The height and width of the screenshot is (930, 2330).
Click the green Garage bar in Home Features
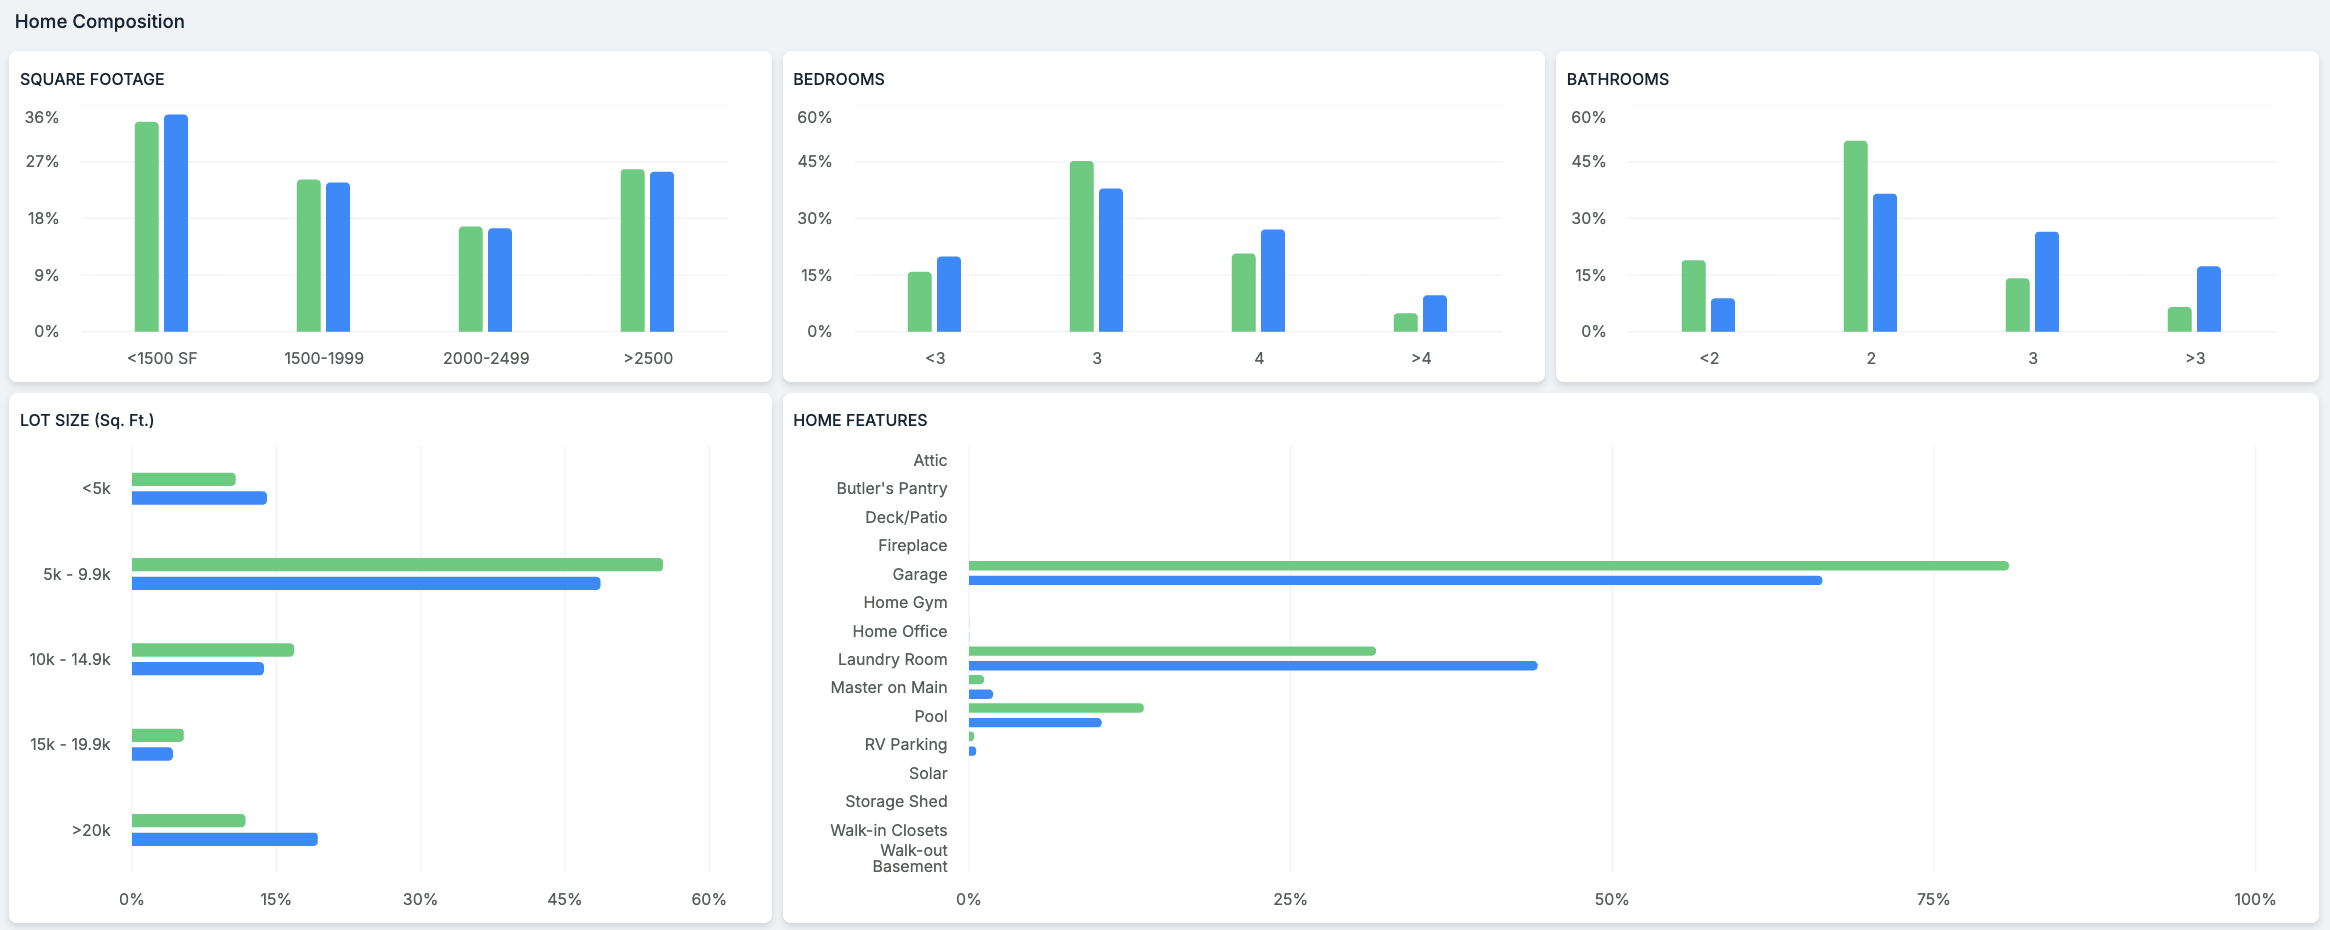click(x=1488, y=566)
